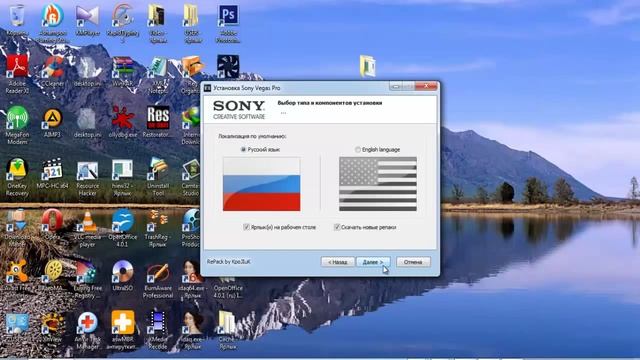Launch RapidTyping 5 shortcut
The height and width of the screenshot is (360, 640).
123,16
